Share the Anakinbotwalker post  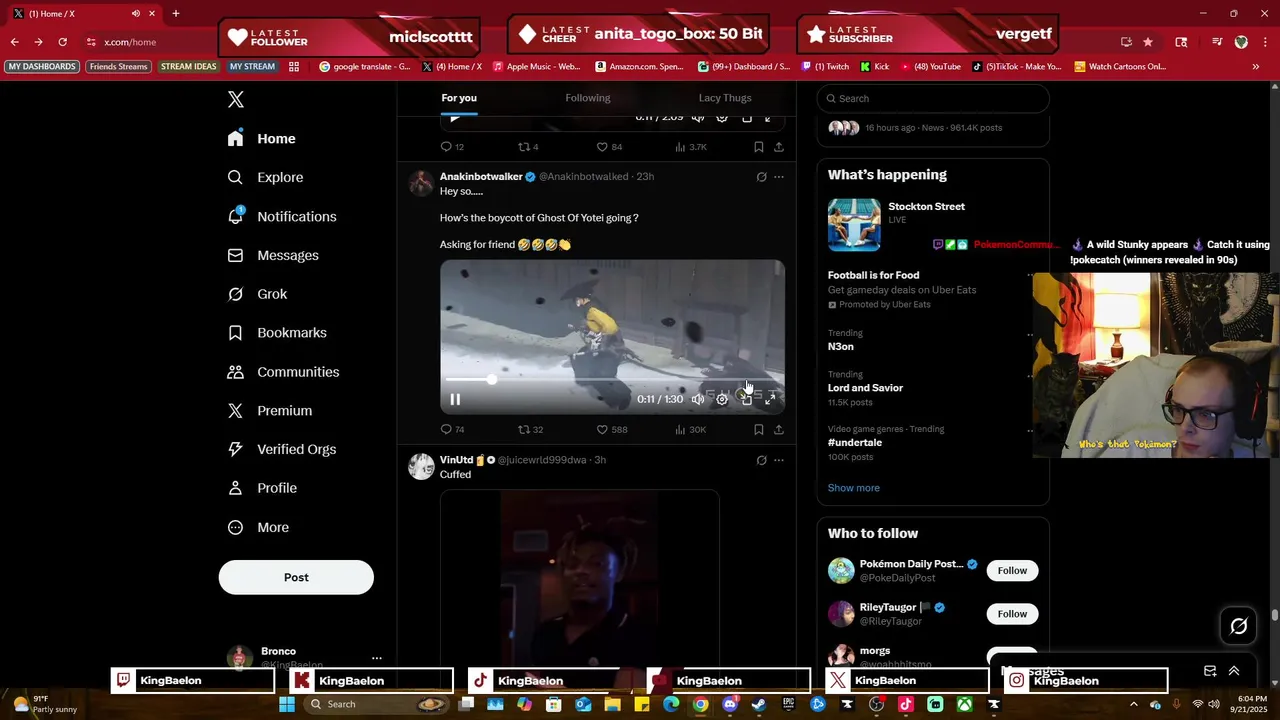pos(779,429)
